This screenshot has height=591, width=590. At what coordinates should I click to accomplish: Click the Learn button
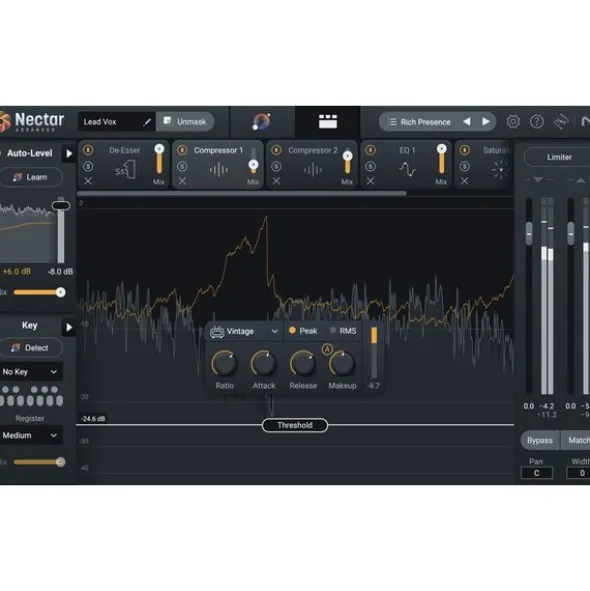tap(31, 177)
